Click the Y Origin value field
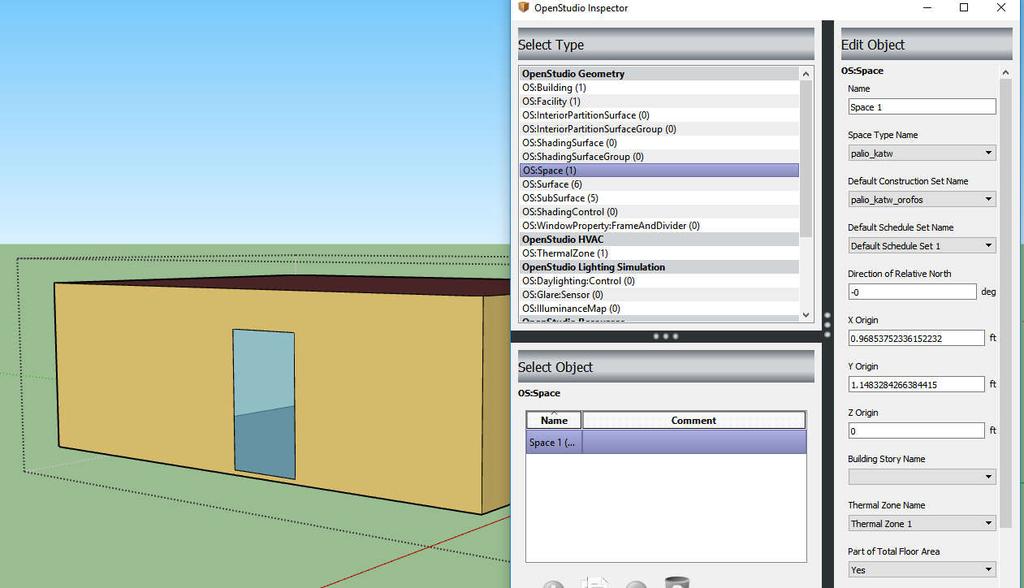The width and height of the screenshot is (1024, 588). 916,385
